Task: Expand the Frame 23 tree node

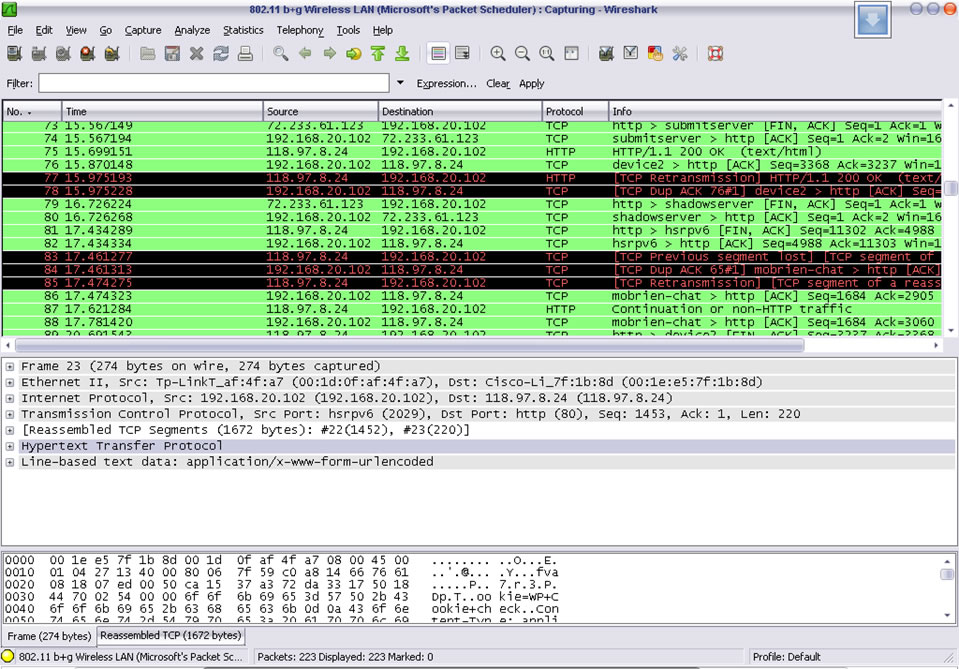Action: 10,366
